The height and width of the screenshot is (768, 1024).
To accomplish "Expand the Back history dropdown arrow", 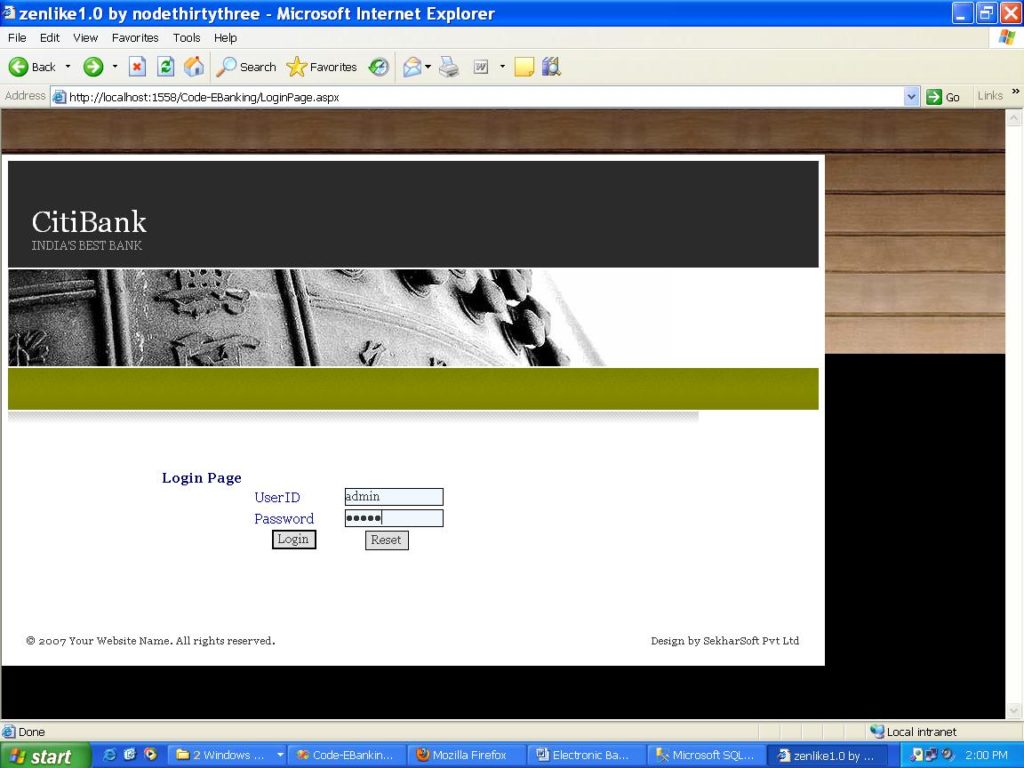I will (x=68, y=67).
